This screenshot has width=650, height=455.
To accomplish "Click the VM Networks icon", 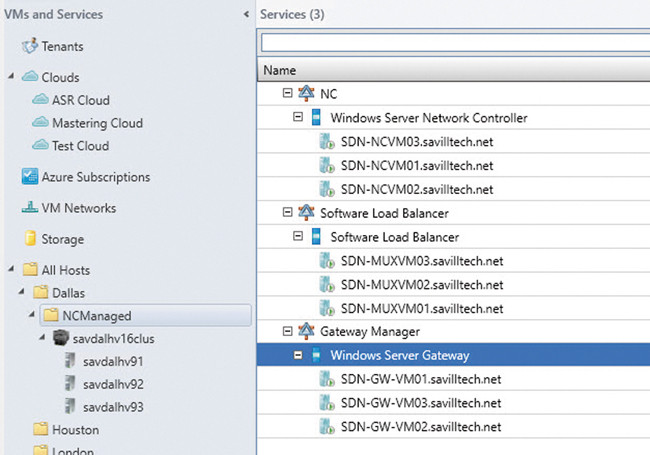I will coord(29,208).
